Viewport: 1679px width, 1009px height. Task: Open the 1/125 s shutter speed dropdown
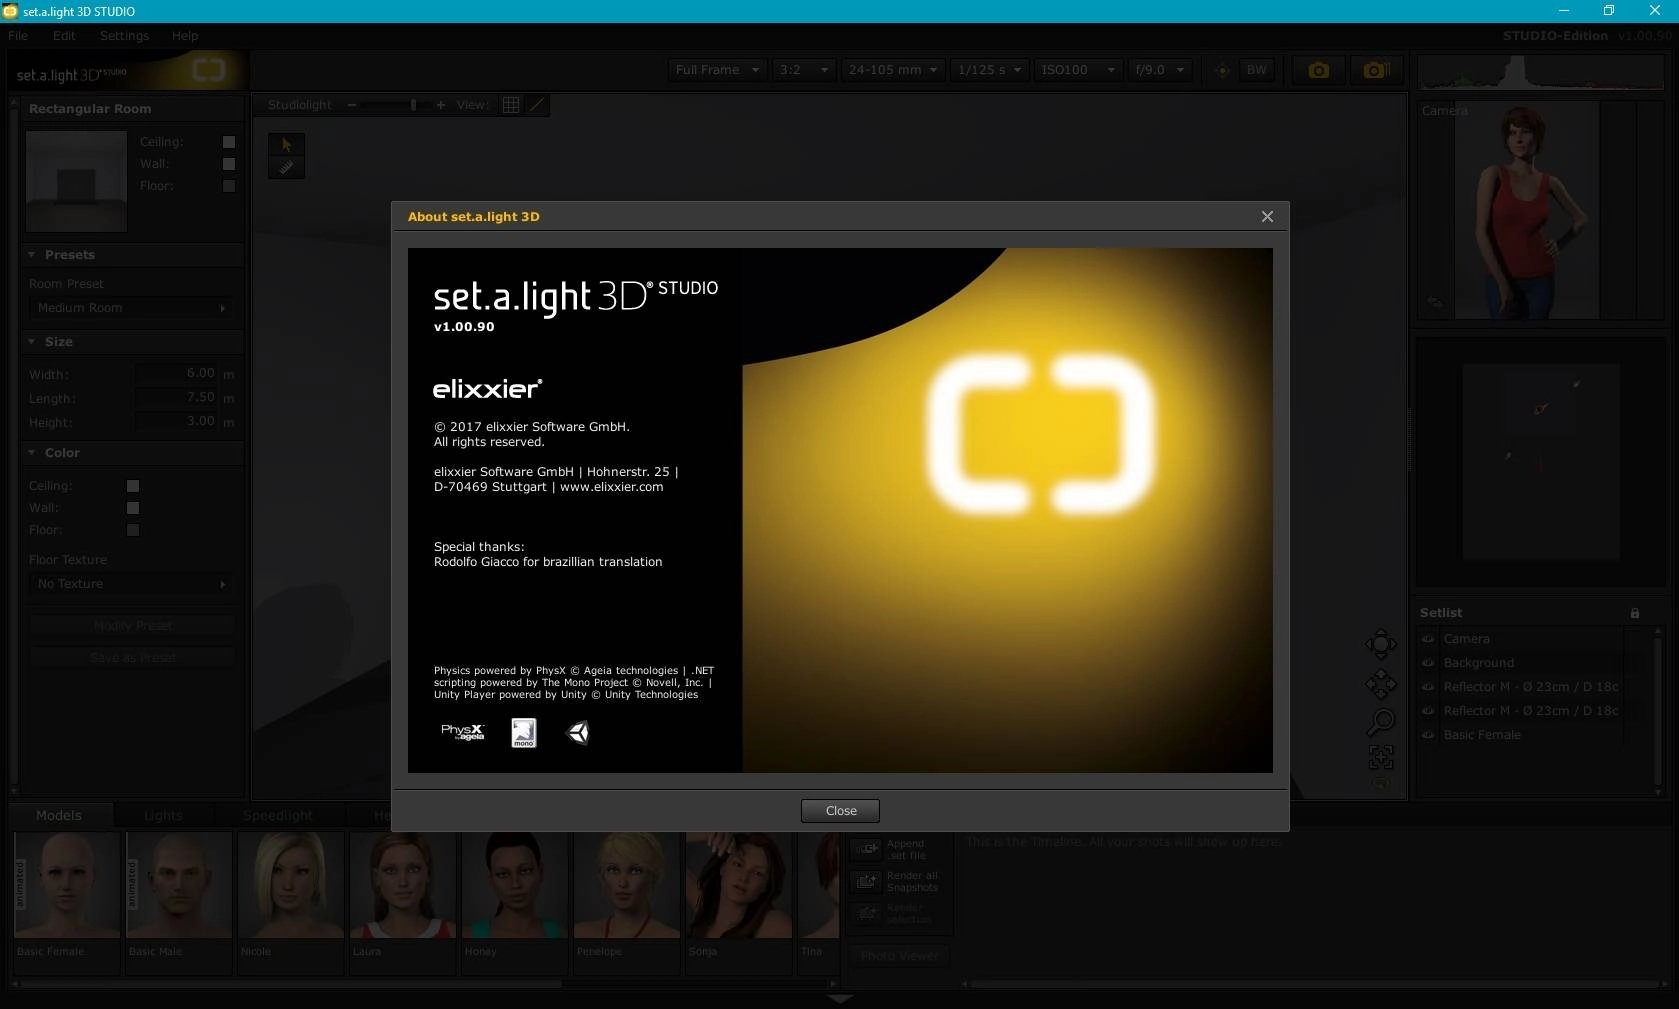click(x=989, y=70)
